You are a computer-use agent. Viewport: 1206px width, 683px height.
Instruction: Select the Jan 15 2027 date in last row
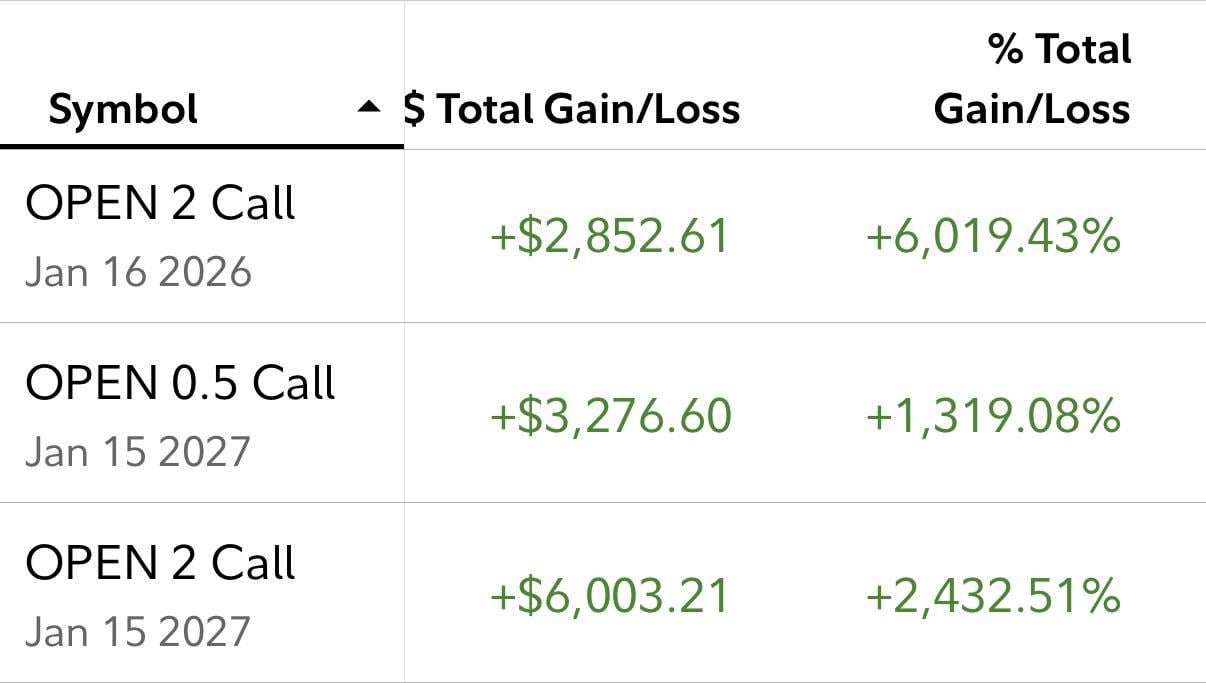pos(138,632)
